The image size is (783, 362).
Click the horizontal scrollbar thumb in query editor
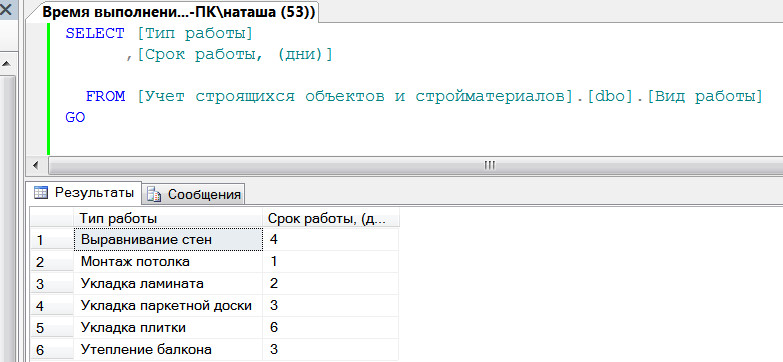(489, 165)
